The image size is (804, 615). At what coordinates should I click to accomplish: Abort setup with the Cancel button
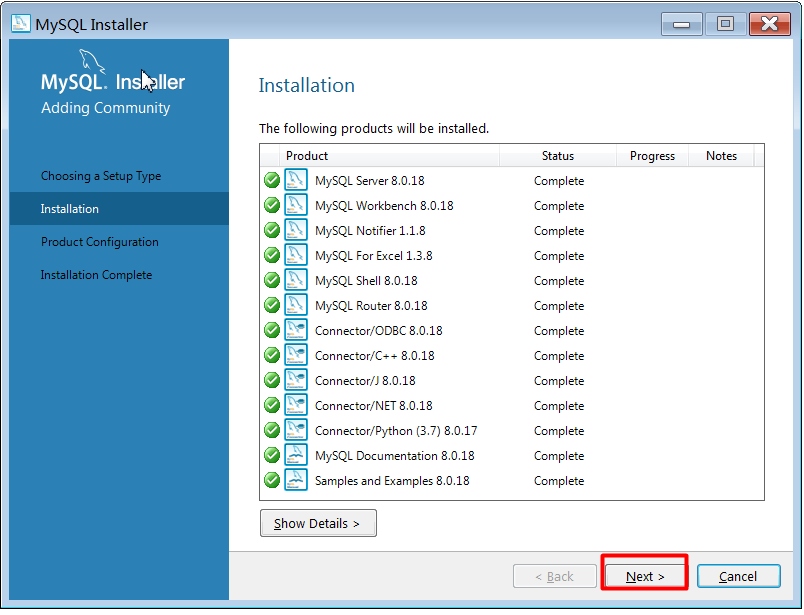point(738,577)
